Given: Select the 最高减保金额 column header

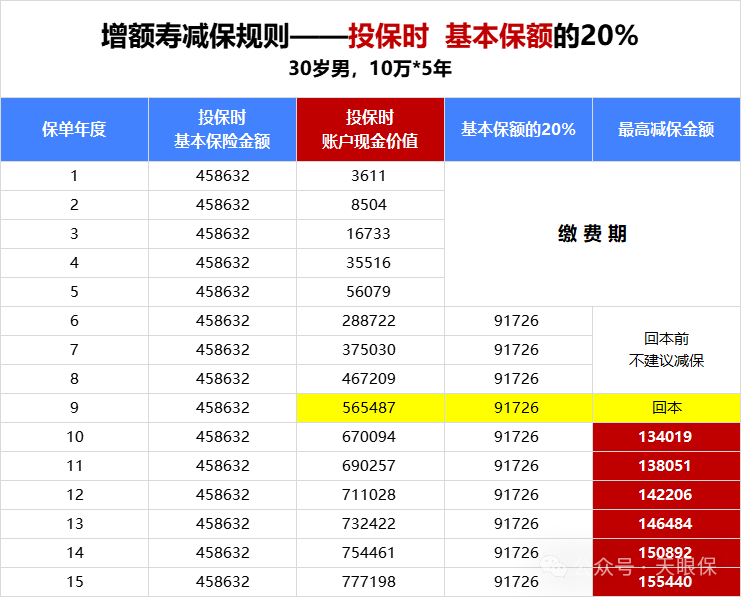Looking at the screenshot, I should pyautogui.click(x=666, y=130).
